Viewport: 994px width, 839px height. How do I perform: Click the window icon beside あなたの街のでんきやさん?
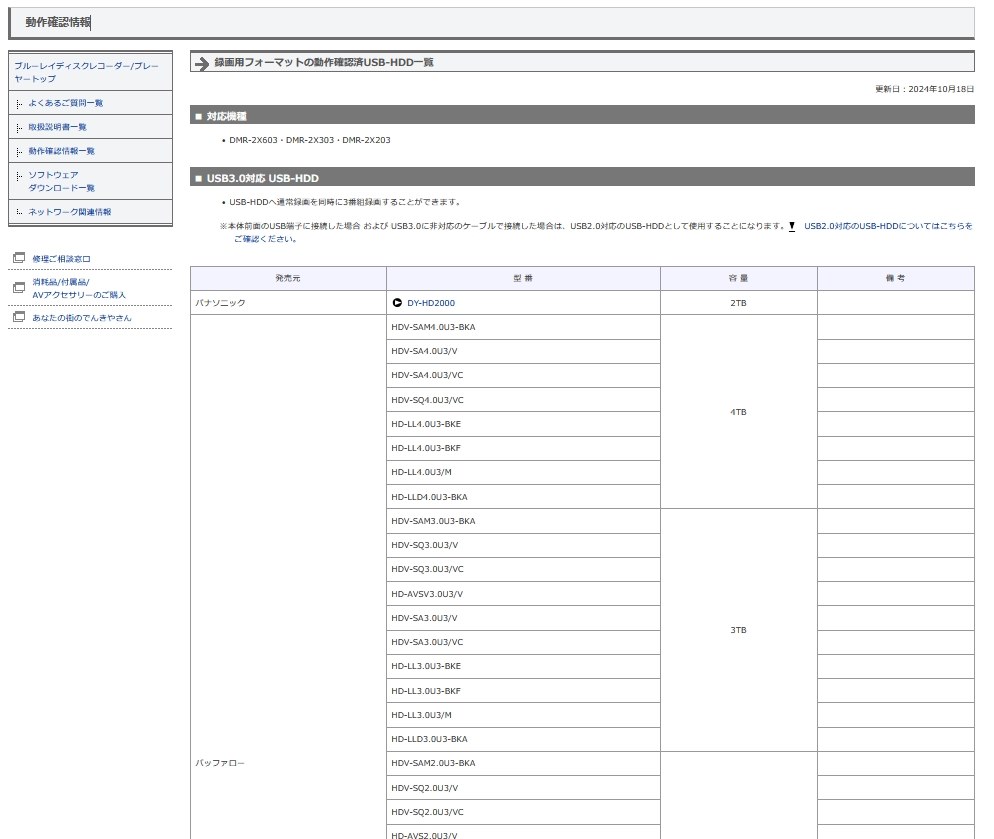[x=19, y=317]
